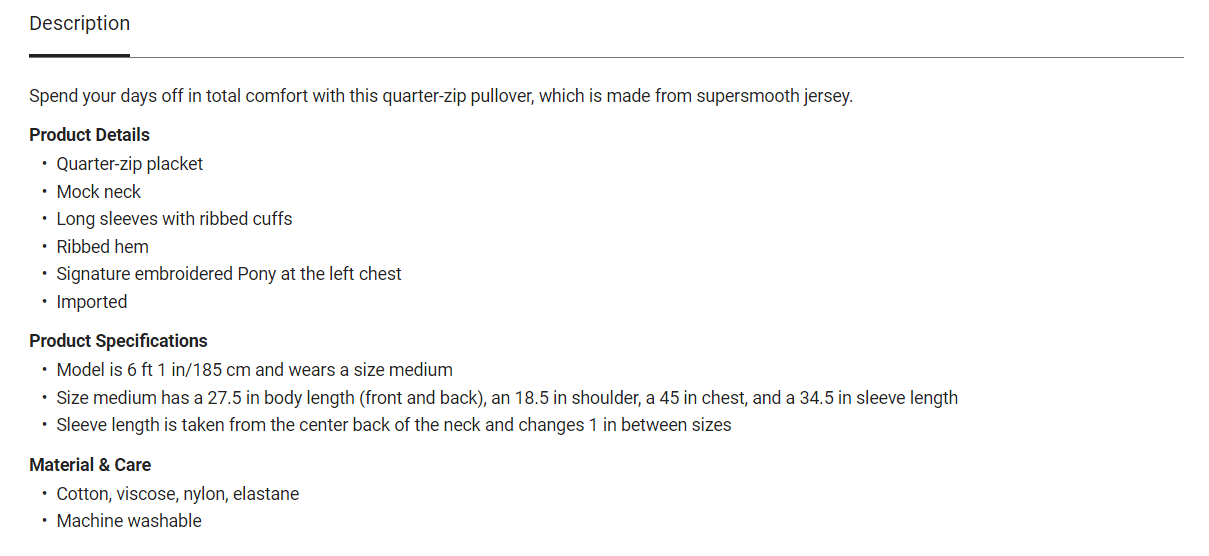This screenshot has height=556, width=1209.
Task: Click the Machine washable bullet
Action: [129, 521]
